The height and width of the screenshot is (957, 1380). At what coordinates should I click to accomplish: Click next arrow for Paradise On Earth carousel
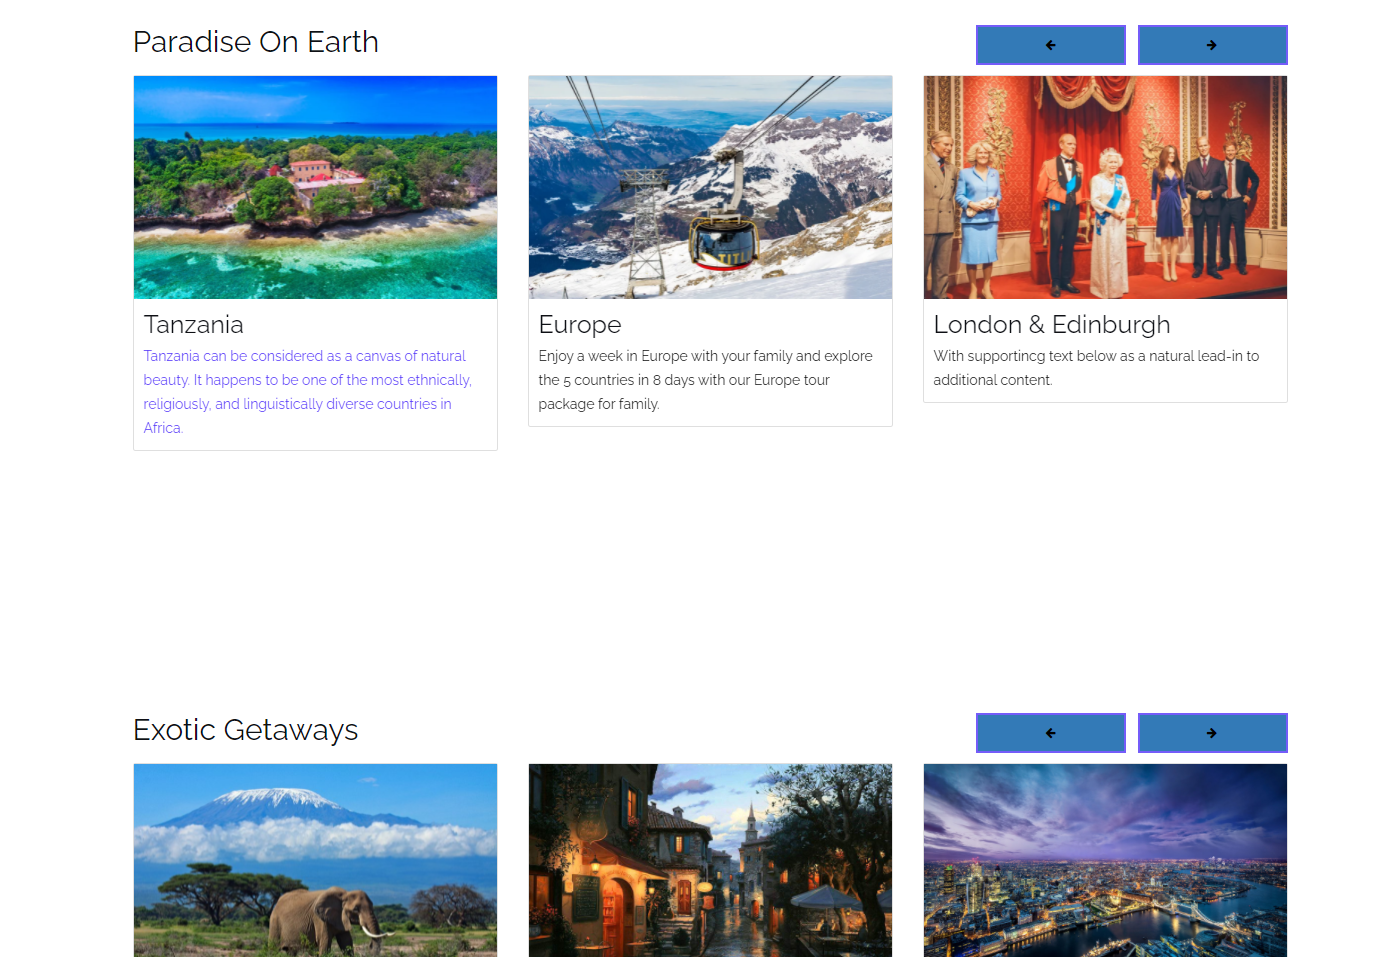(1212, 45)
